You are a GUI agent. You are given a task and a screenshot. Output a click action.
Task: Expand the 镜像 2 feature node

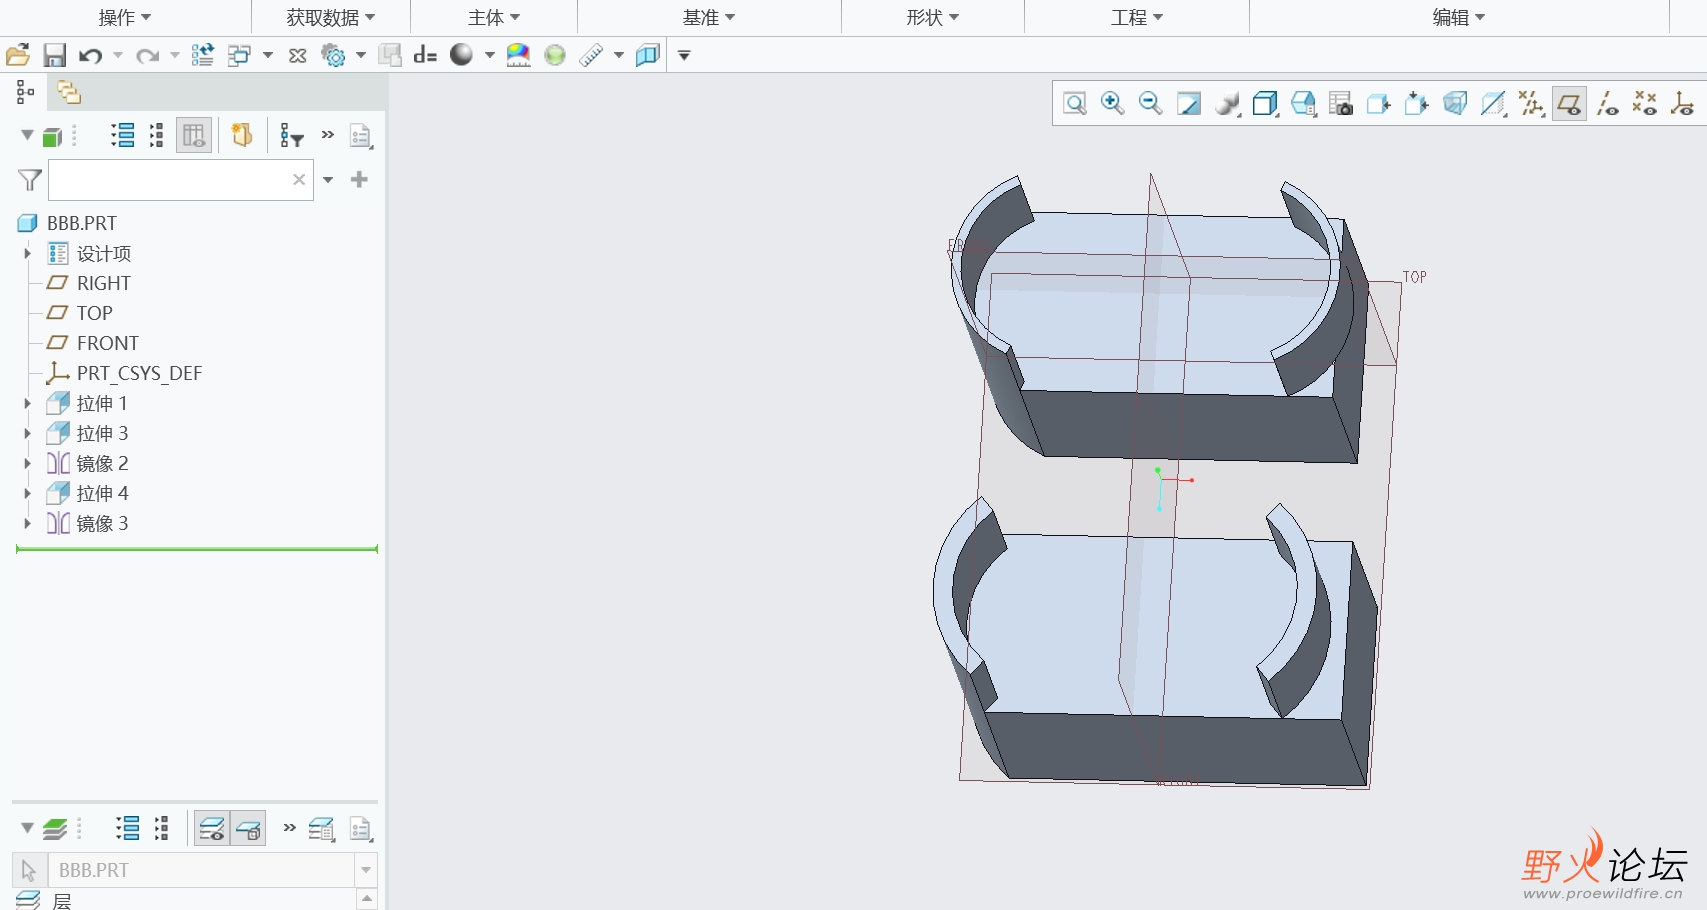pyautogui.click(x=27, y=463)
